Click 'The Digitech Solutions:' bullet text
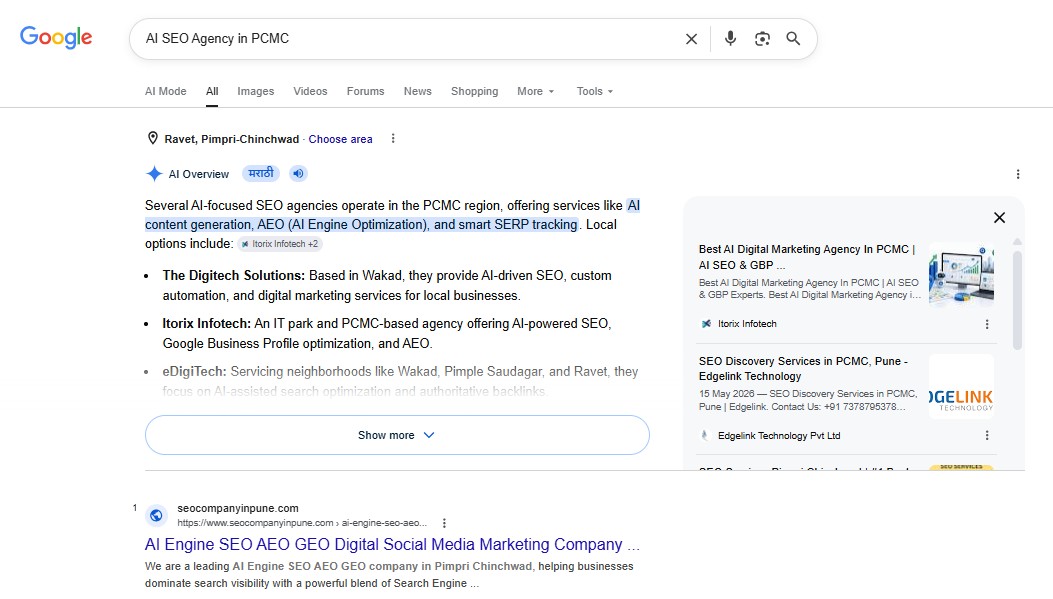 pos(234,275)
